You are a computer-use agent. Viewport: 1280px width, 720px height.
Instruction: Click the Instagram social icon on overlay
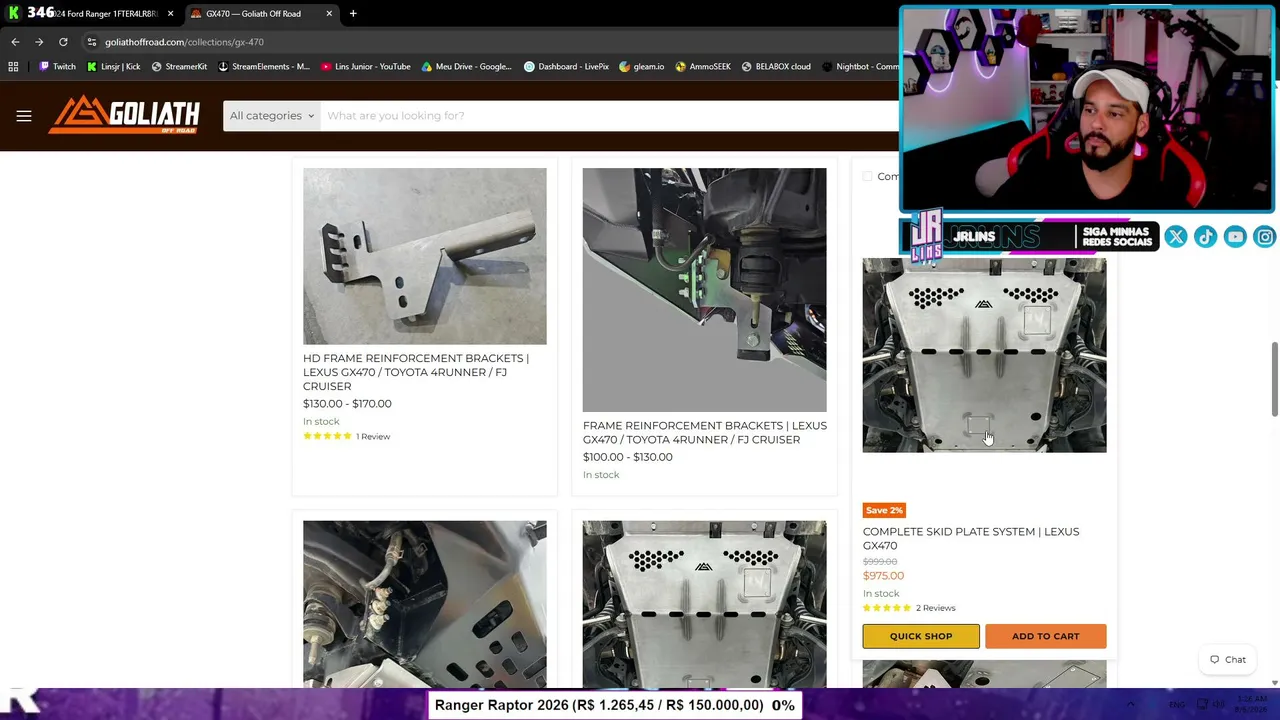pos(1265,237)
